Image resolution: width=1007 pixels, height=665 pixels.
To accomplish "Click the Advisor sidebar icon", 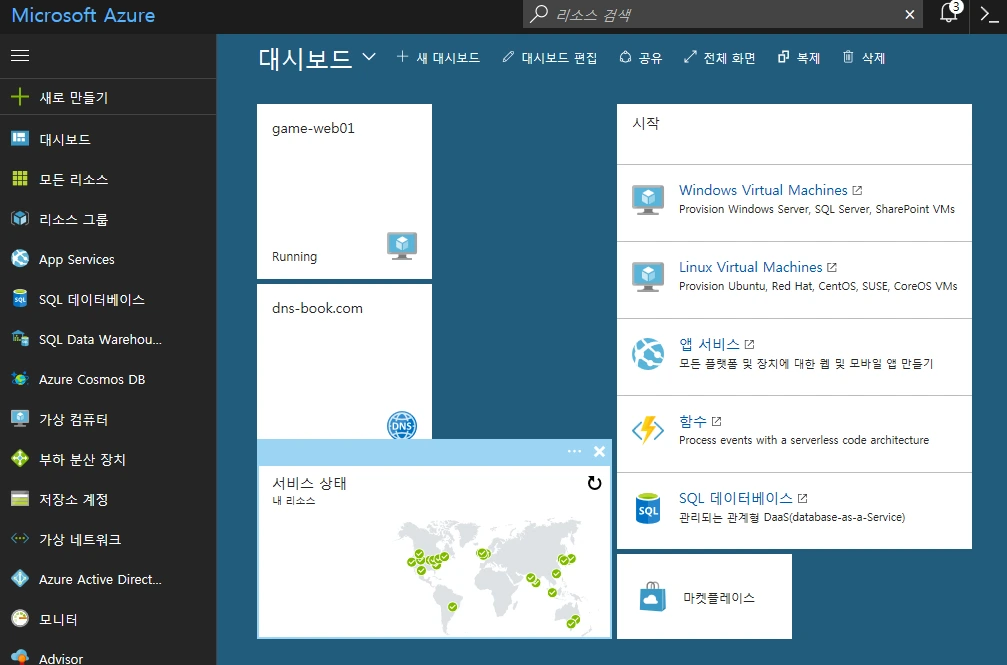I will pos(20,657).
